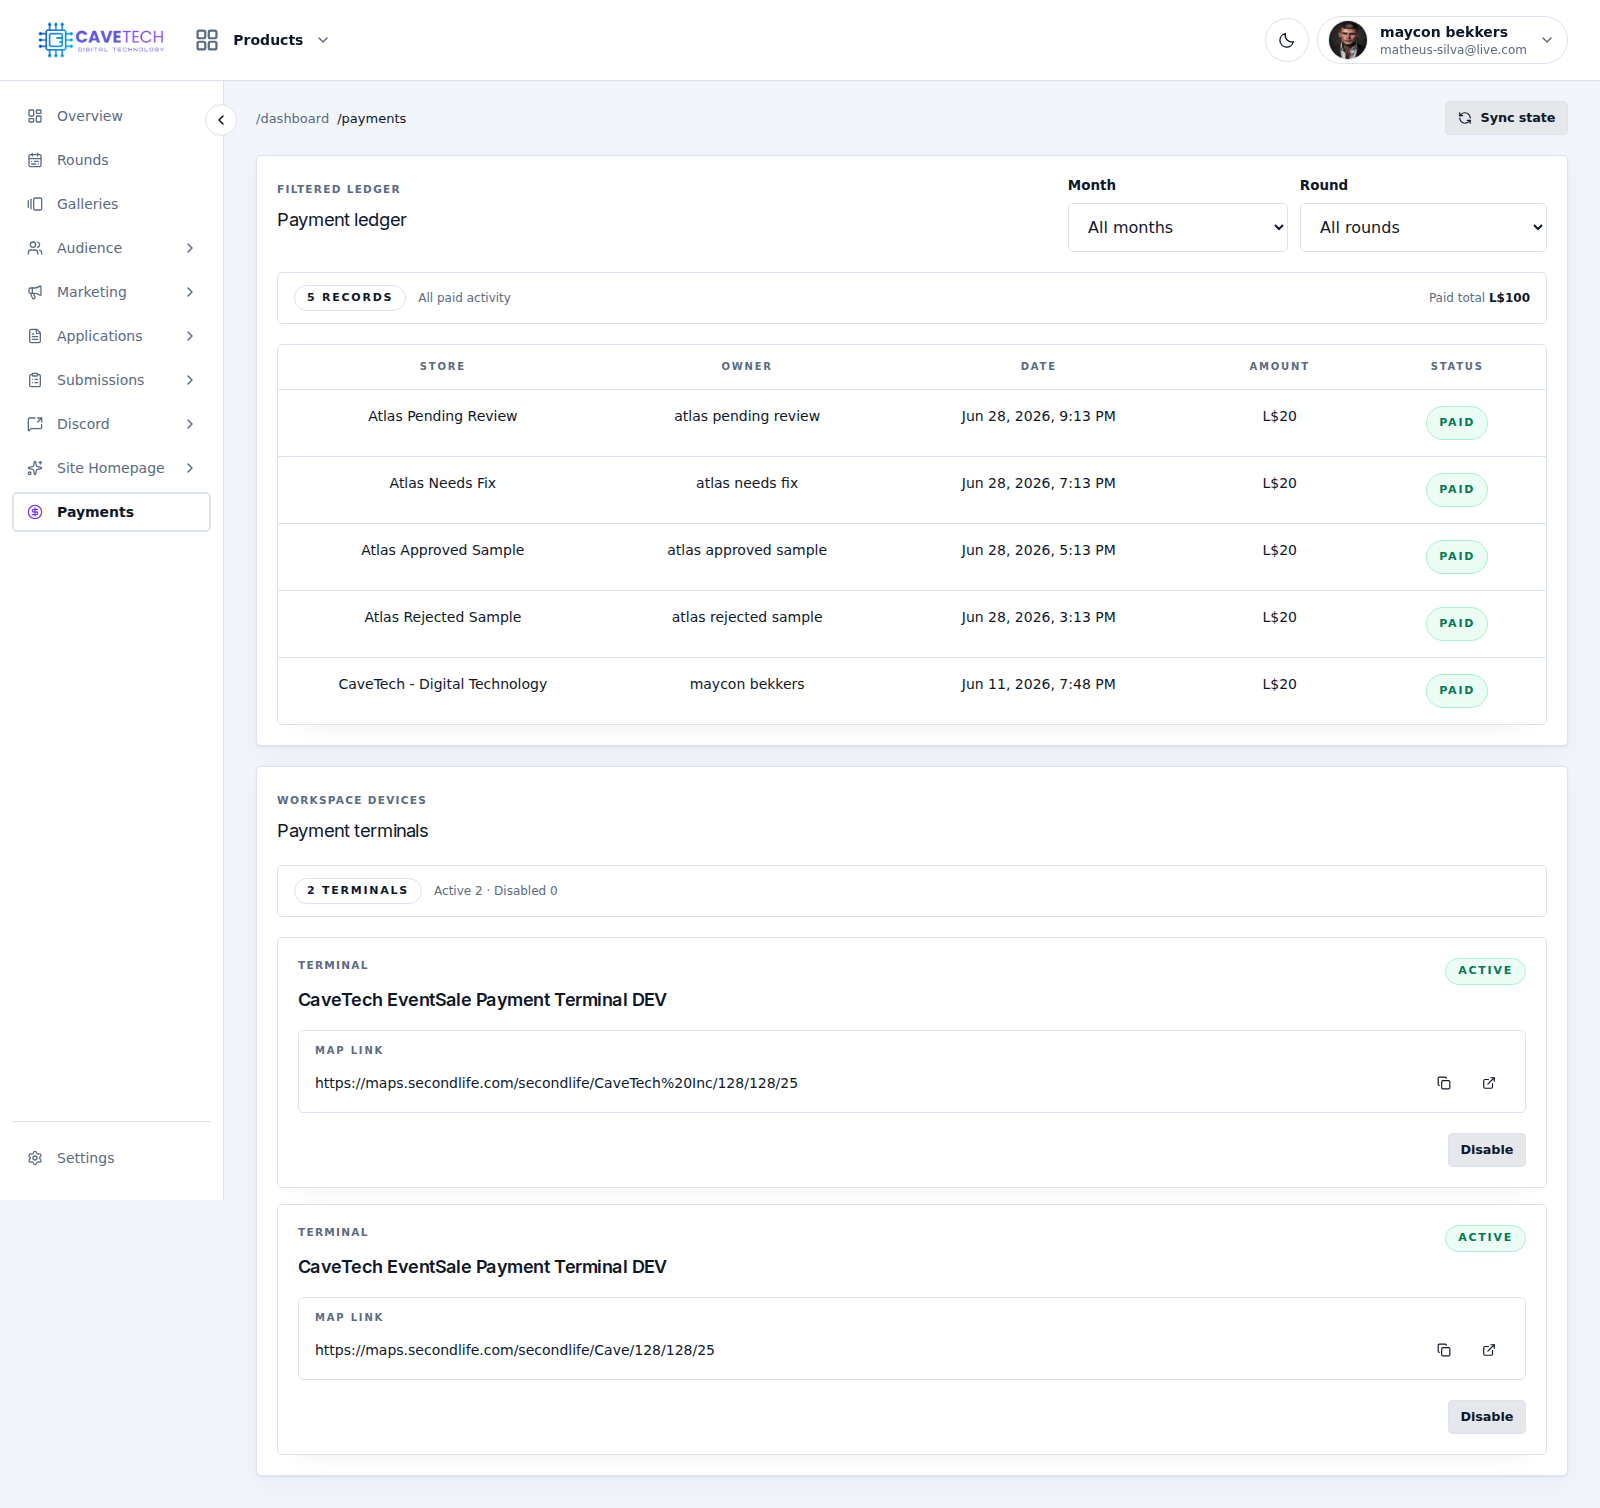The height and width of the screenshot is (1508, 1600).
Task: Click the 5 RECORDS badge
Action: pos(350,298)
